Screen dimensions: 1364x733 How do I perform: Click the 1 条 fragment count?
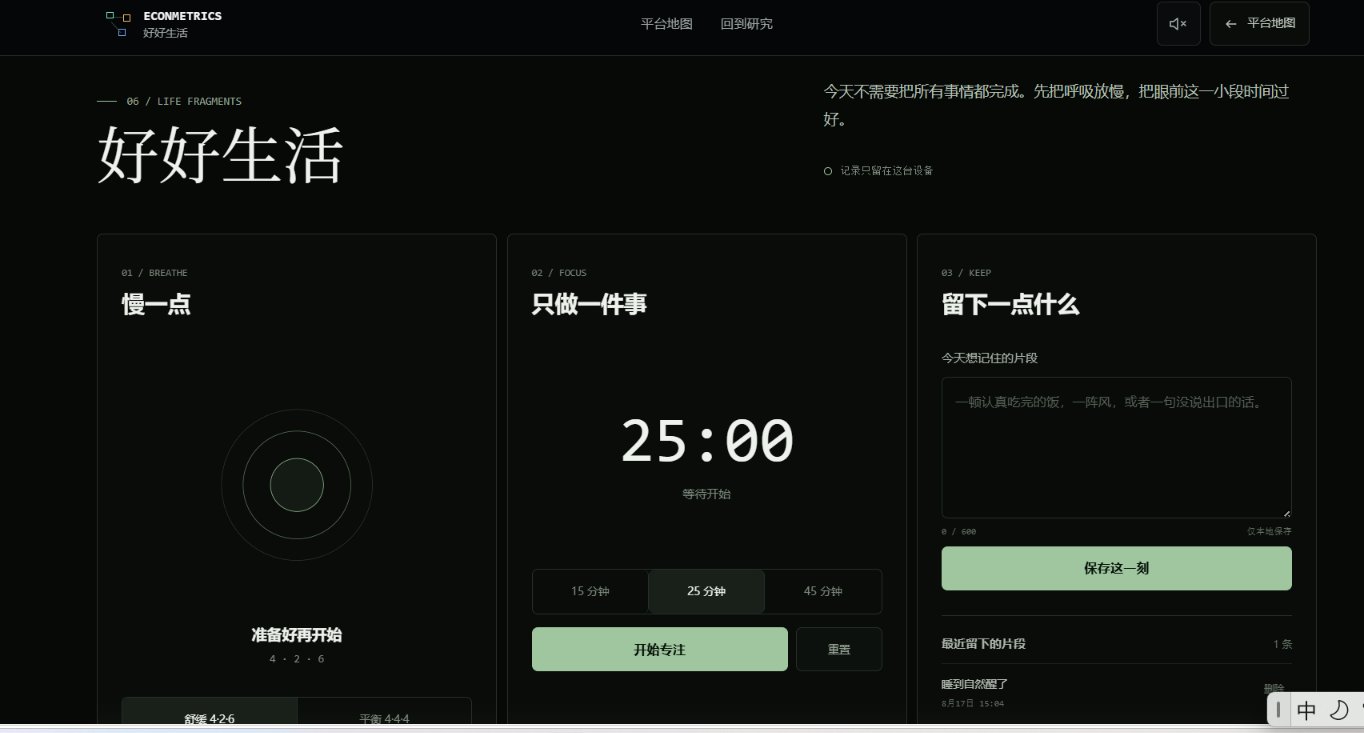1282,645
